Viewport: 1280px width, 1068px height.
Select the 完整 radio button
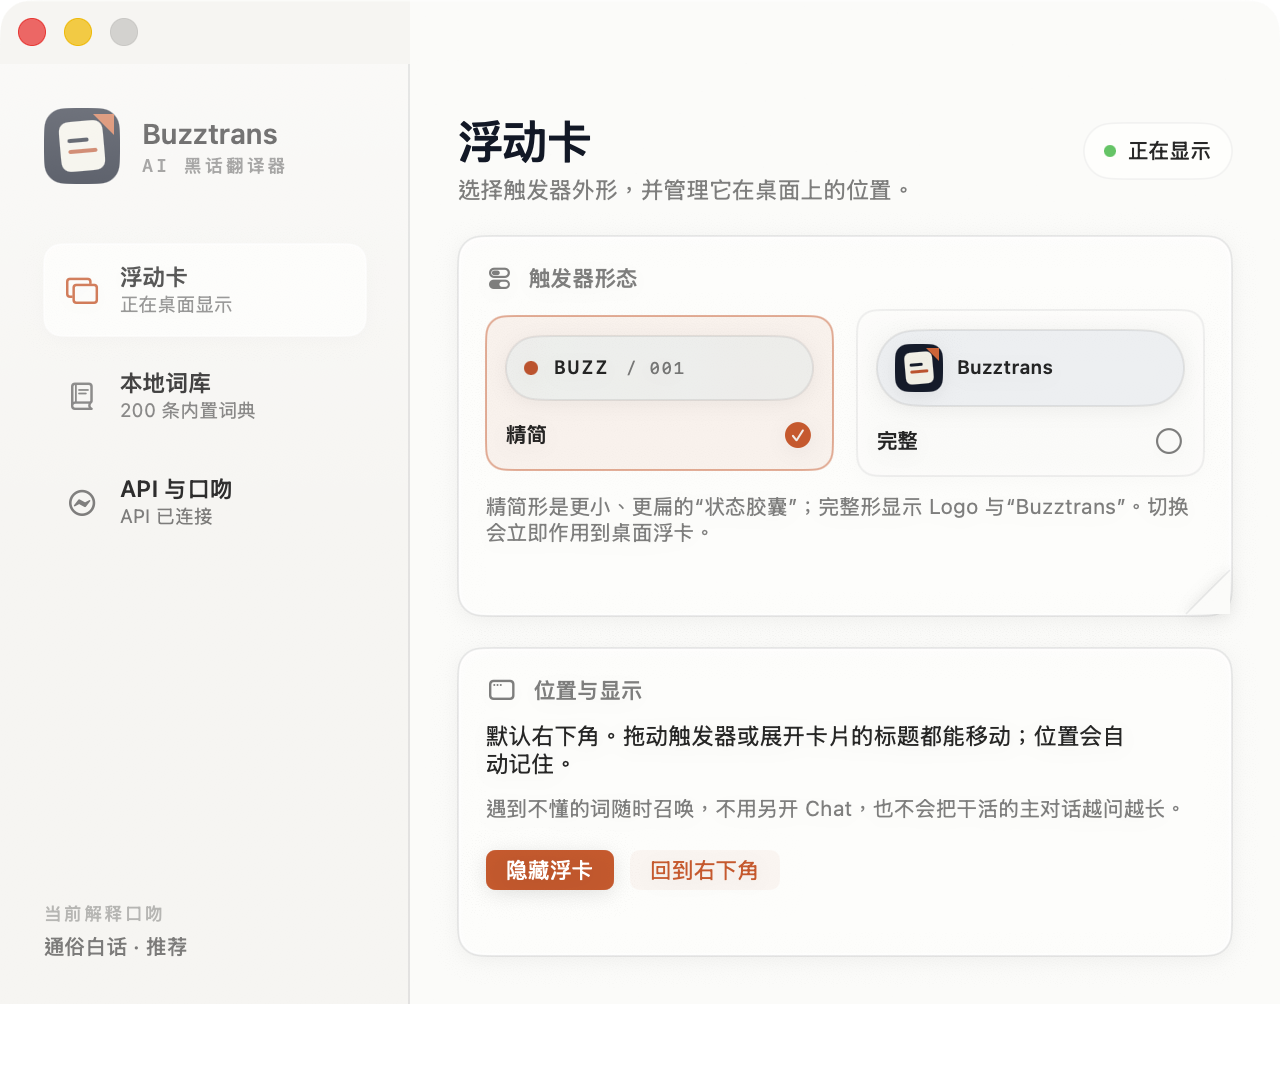point(1169,441)
